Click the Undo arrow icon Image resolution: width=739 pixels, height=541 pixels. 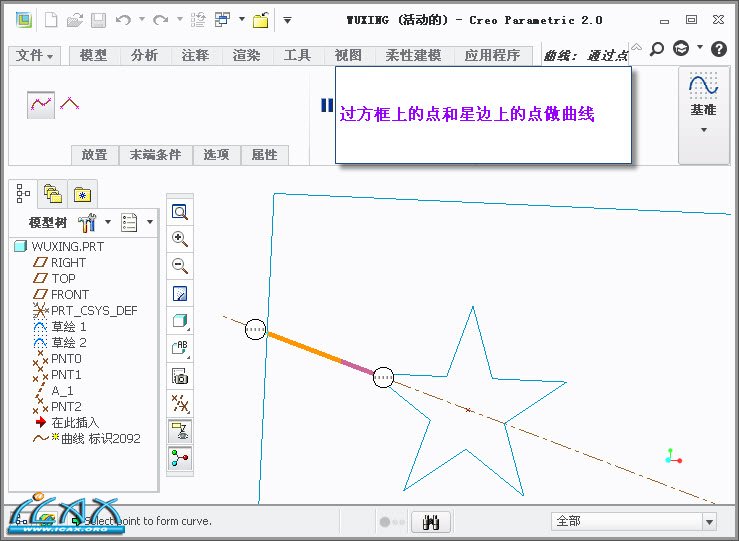tap(123, 20)
